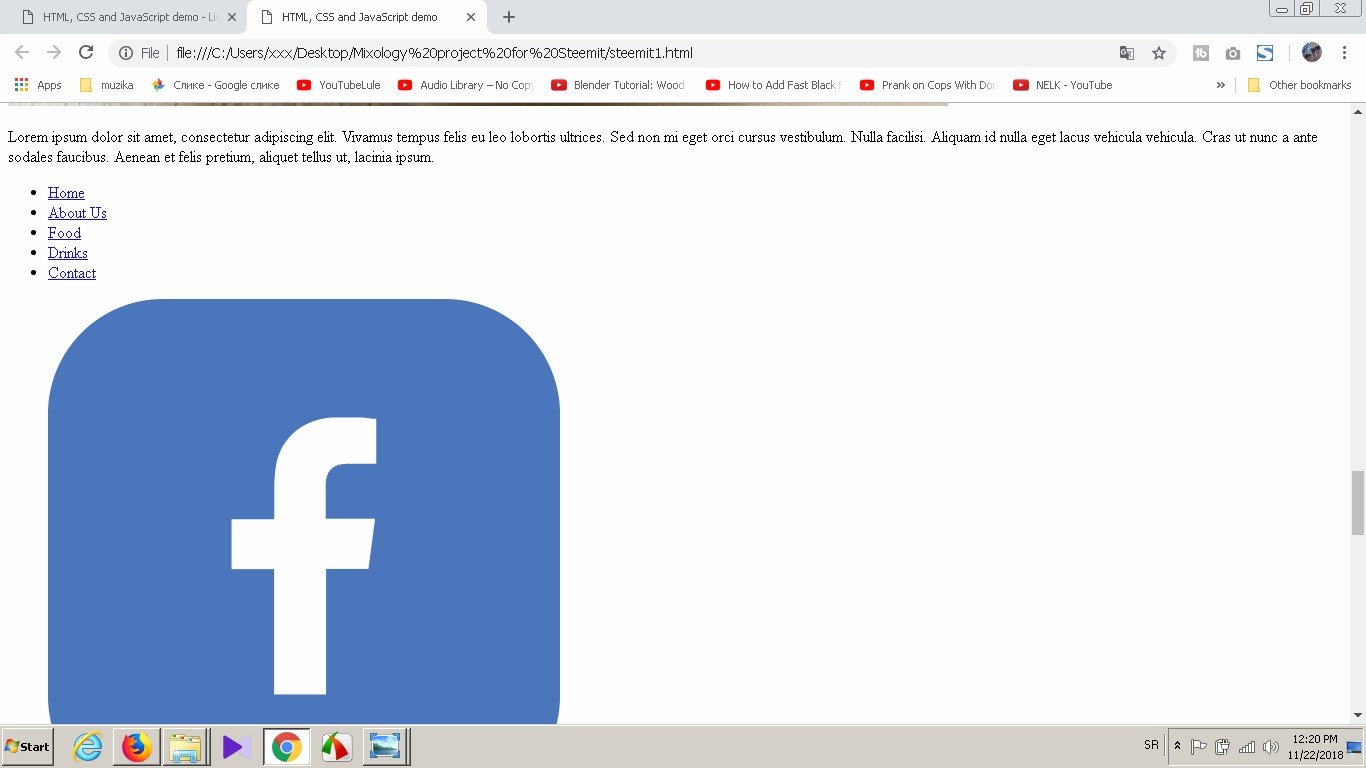Select the active HTML, CSS and JavaScript demo tab
This screenshot has width=1366, height=768.
[358, 17]
